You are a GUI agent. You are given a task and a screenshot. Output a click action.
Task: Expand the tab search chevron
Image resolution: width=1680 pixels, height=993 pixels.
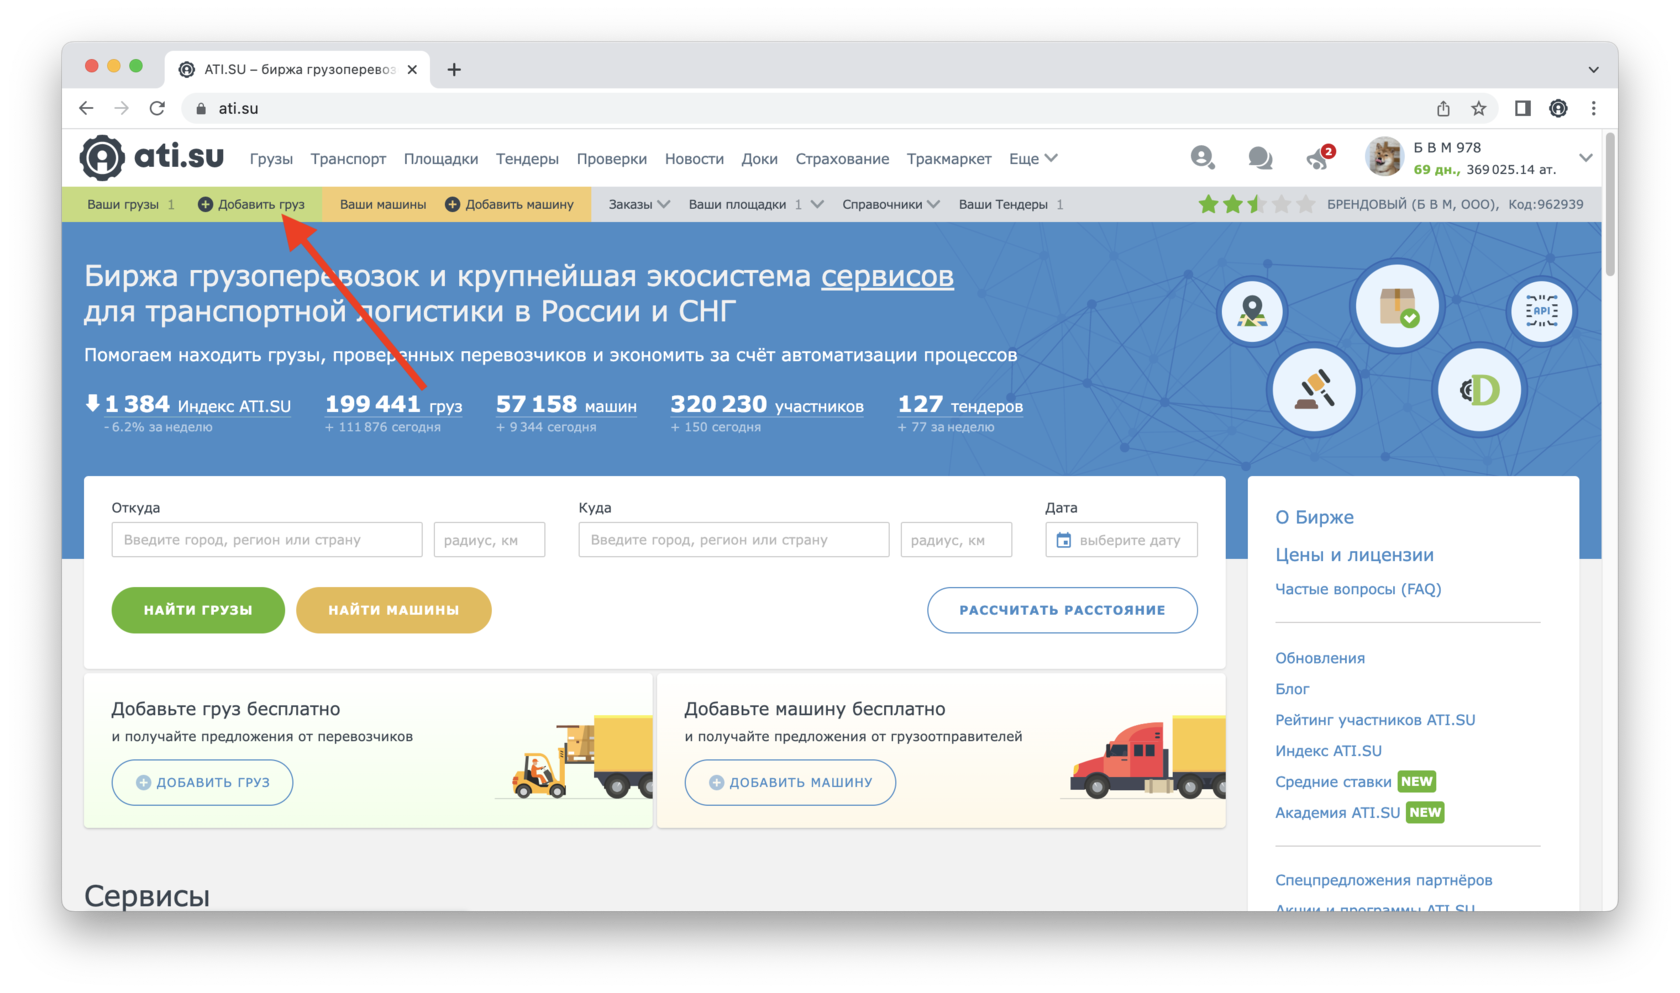(1594, 70)
